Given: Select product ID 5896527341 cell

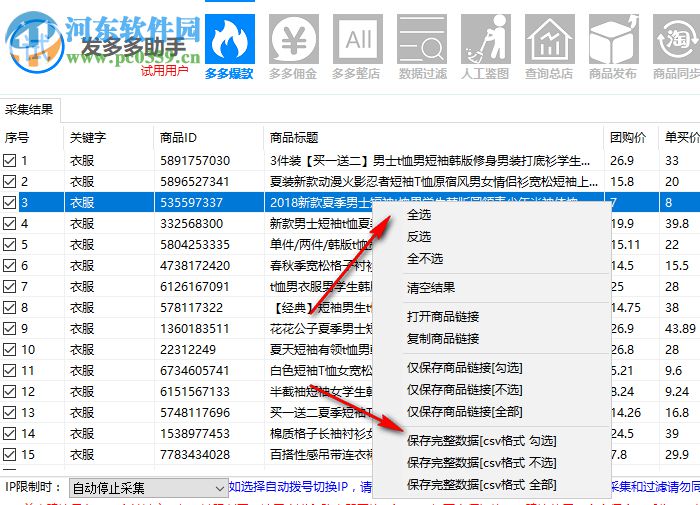Looking at the screenshot, I should 195,181.
